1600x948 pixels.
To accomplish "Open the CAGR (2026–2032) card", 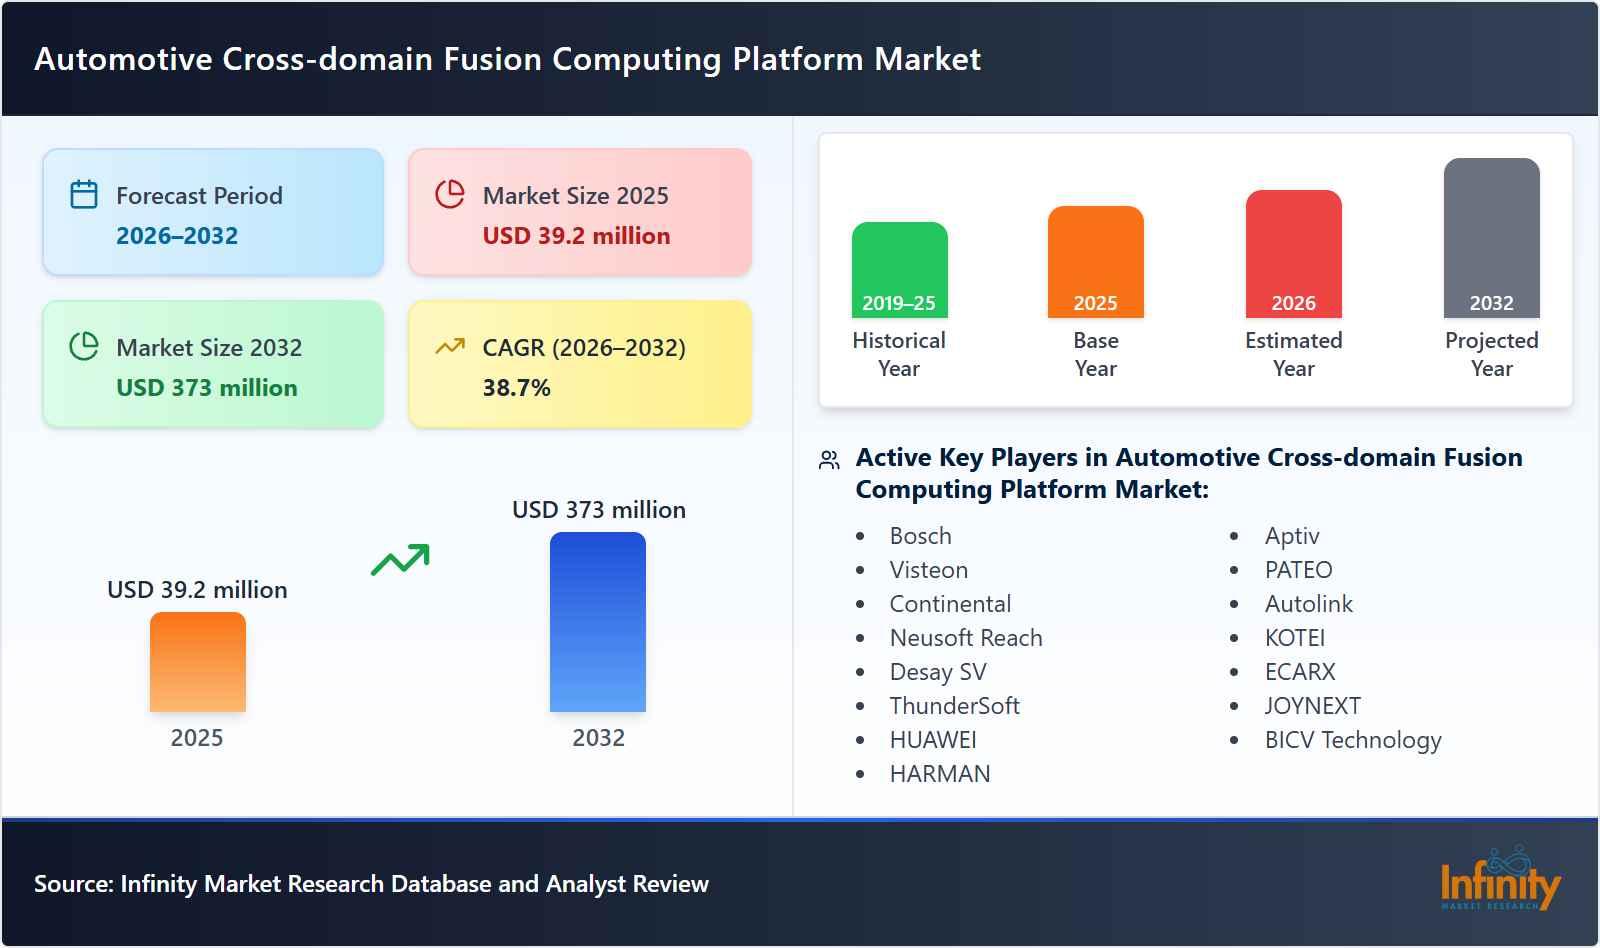I will [x=579, y=364].
